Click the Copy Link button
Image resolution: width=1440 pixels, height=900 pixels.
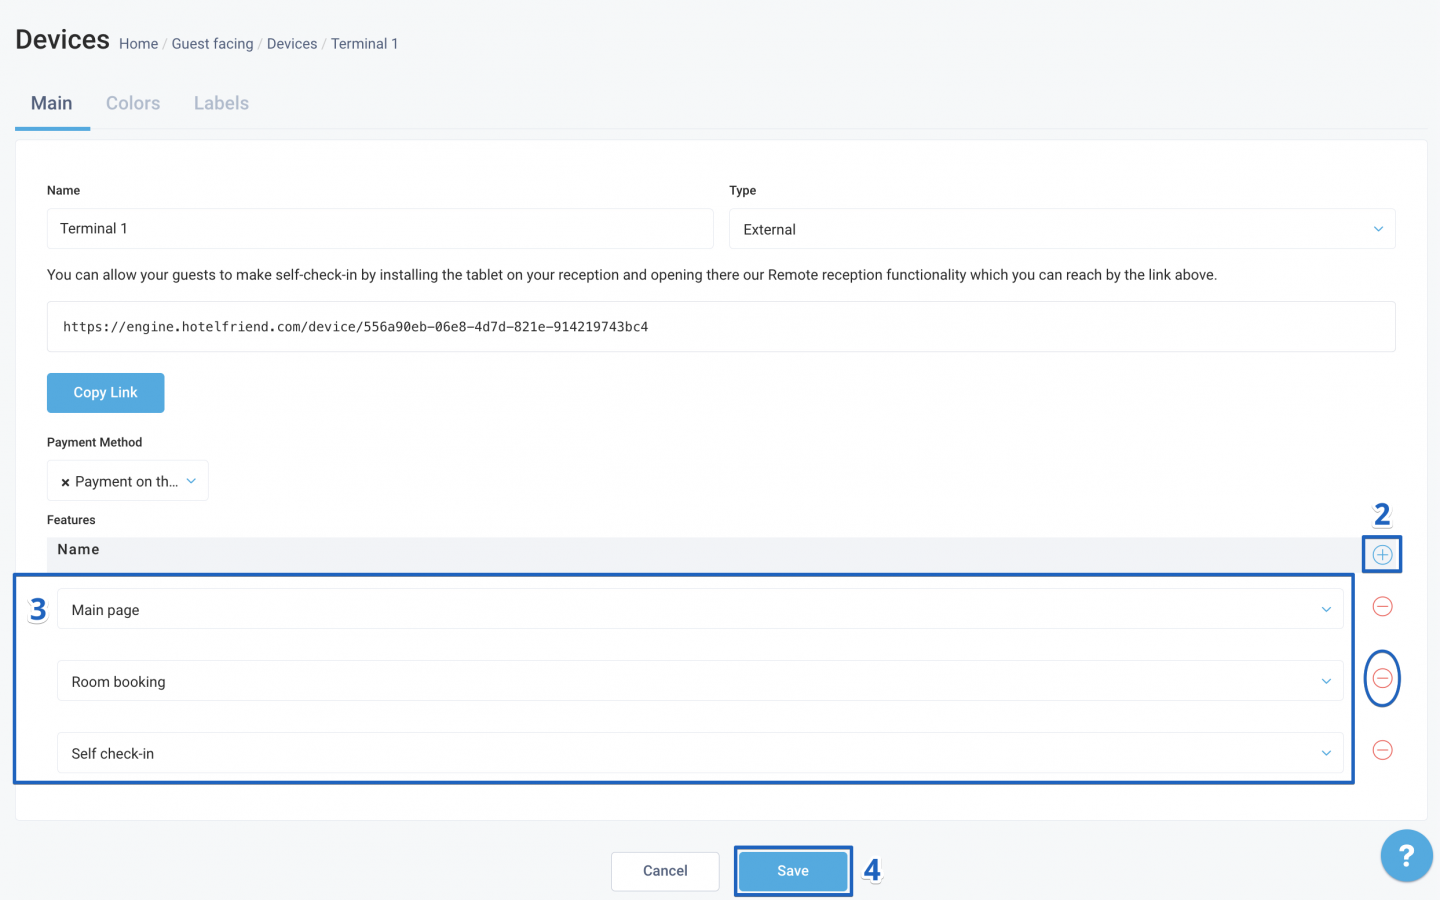tap(105, 392)
